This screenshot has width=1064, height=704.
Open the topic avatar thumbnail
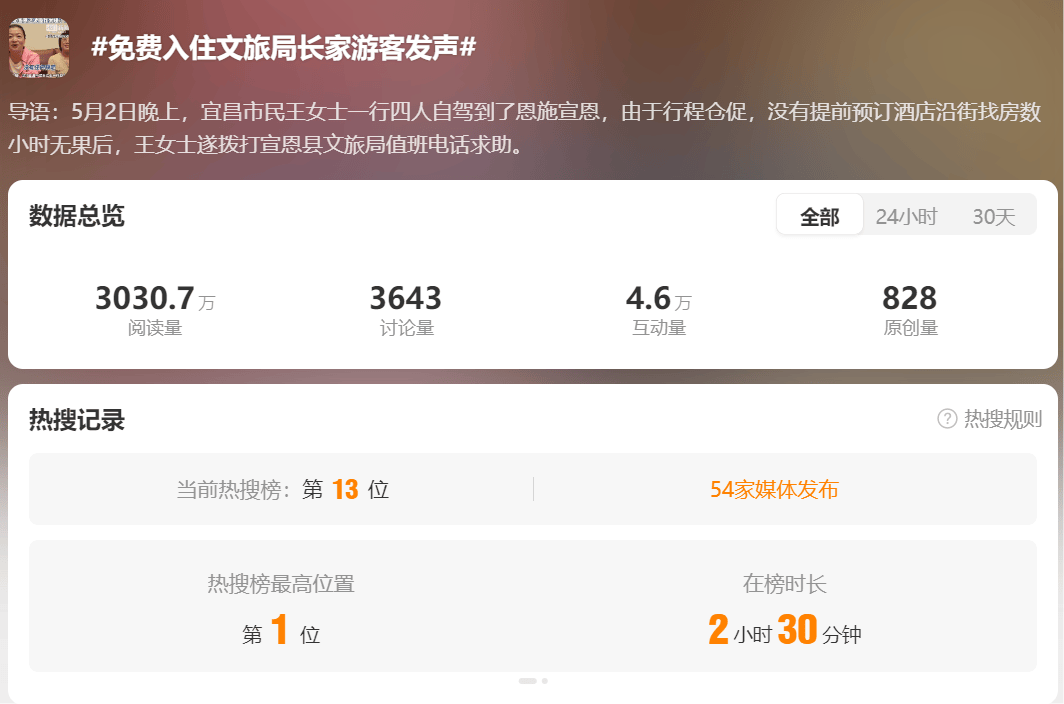coord(39,48)
